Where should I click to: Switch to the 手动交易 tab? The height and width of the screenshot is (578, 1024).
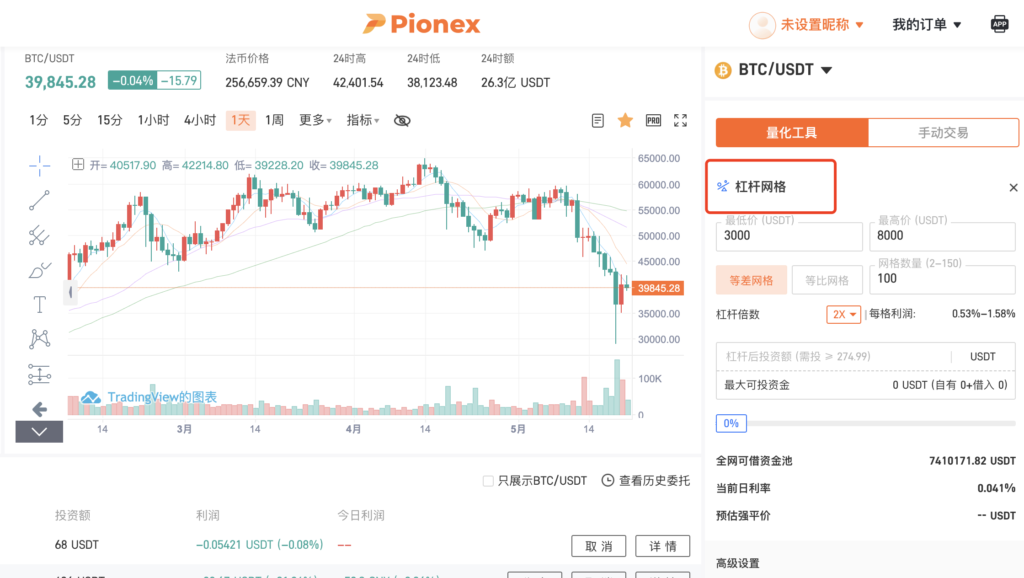(943, 133)
